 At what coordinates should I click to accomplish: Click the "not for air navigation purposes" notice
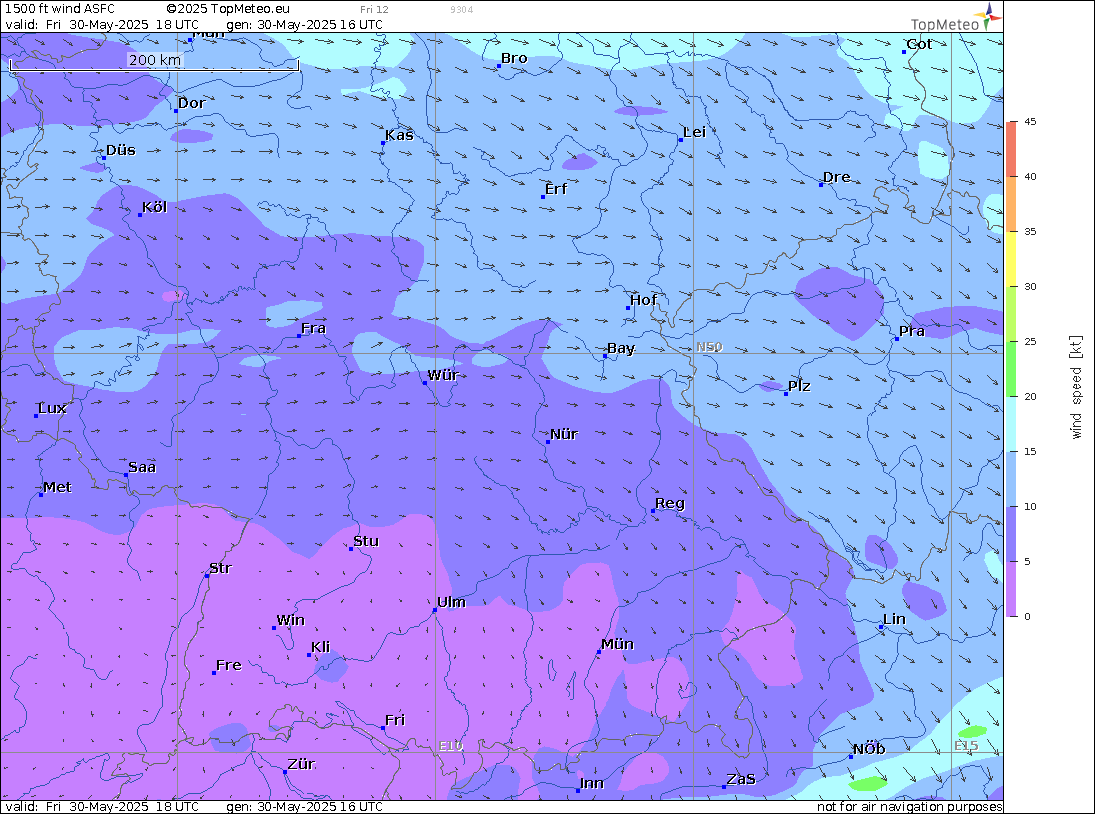click(x=909, y=807)
